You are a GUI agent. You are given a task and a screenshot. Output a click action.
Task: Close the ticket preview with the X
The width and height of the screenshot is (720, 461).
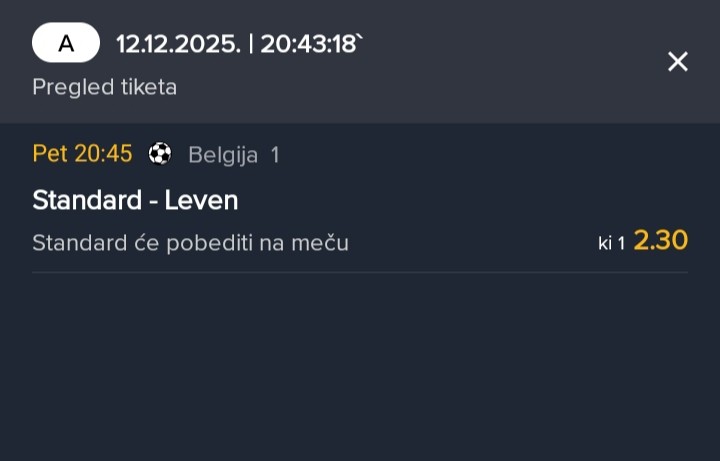[x=678, y=62]
